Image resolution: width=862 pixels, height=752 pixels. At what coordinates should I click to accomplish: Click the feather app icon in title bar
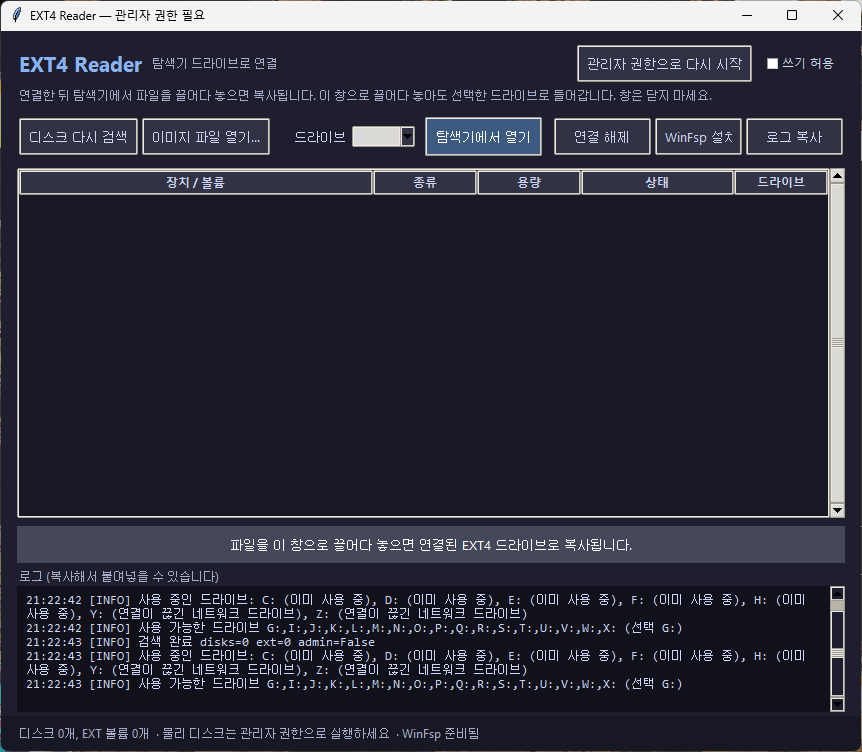tap(16, 15)
